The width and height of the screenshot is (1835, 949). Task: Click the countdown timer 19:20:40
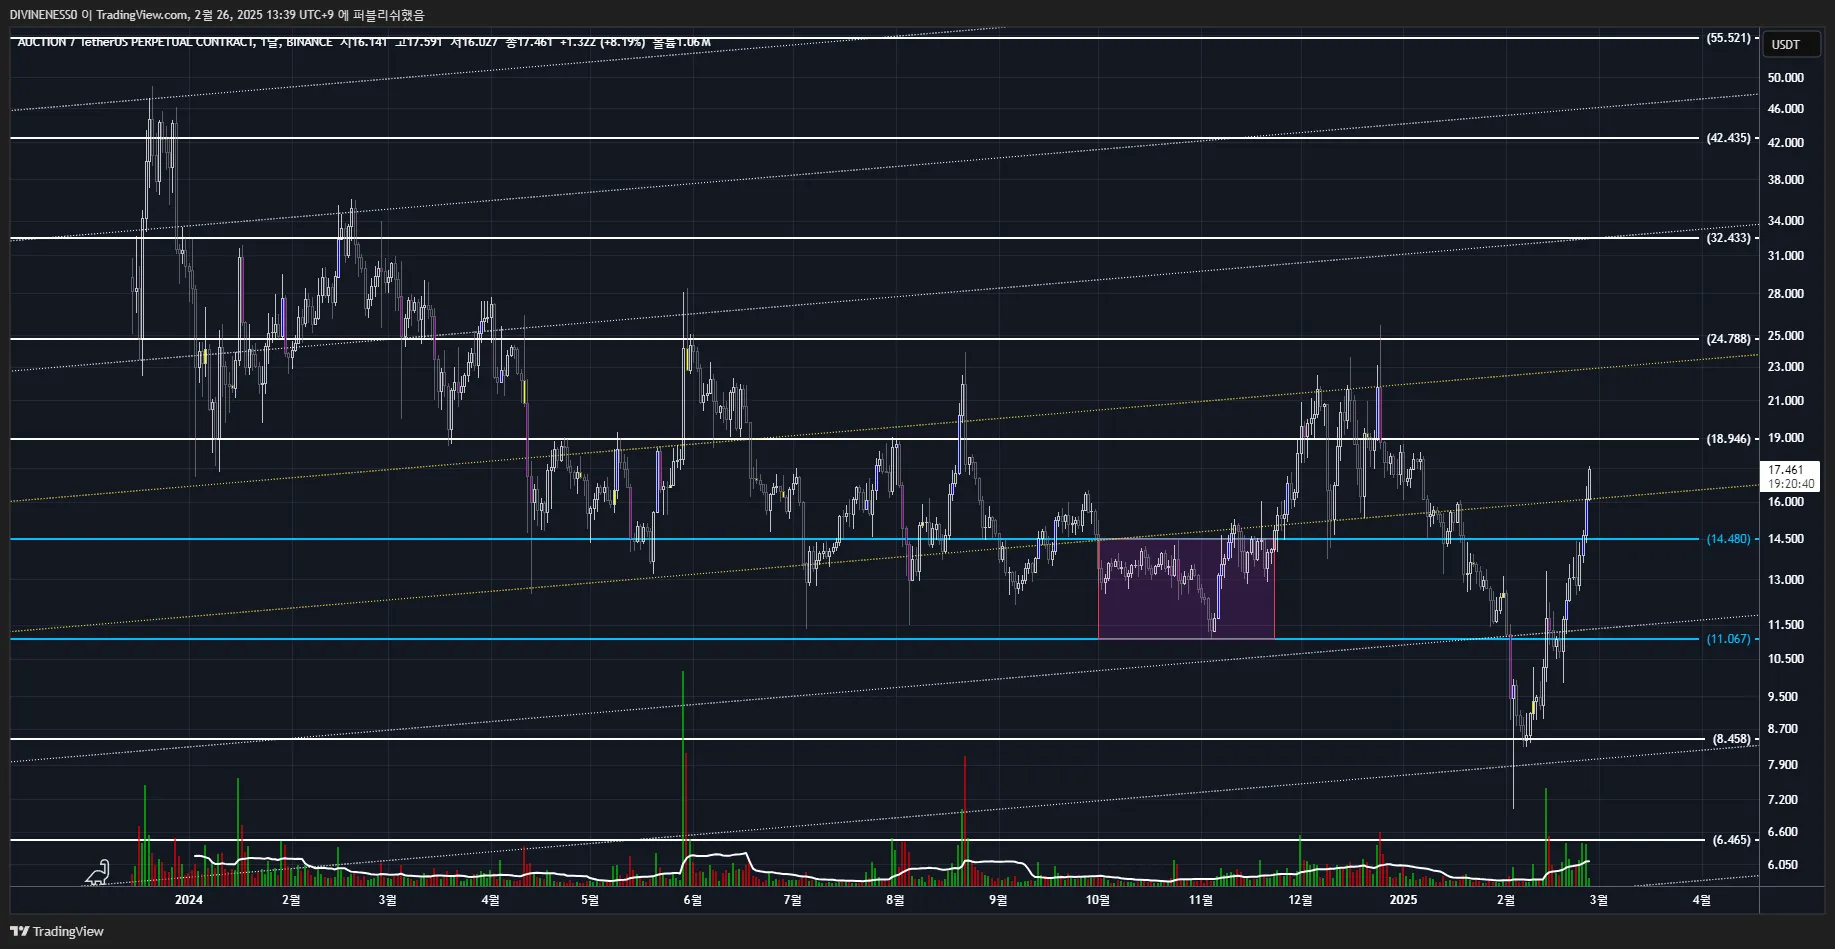click(x=1790, y=483)
